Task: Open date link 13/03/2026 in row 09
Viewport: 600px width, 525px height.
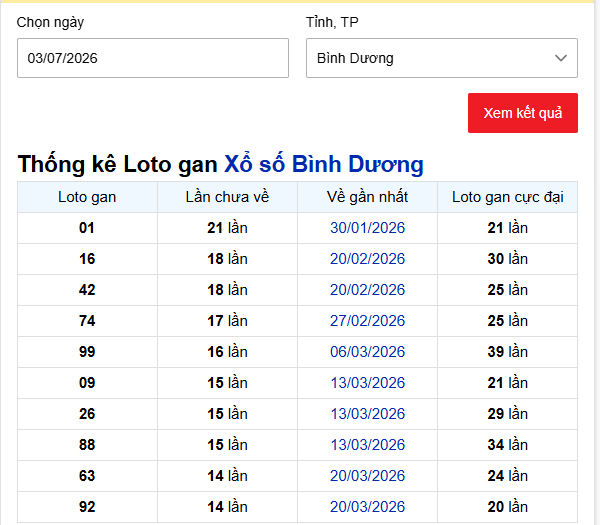Action: click(367, 383)
